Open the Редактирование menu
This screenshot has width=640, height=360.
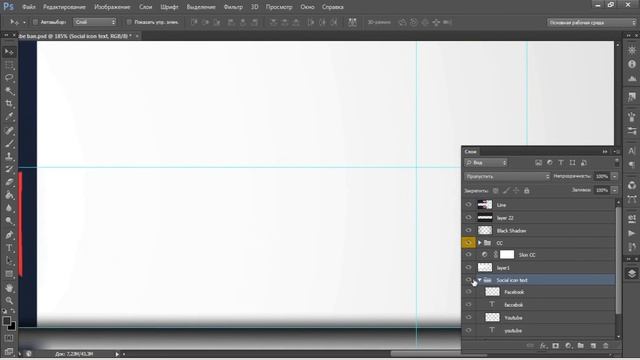[64, 7]
